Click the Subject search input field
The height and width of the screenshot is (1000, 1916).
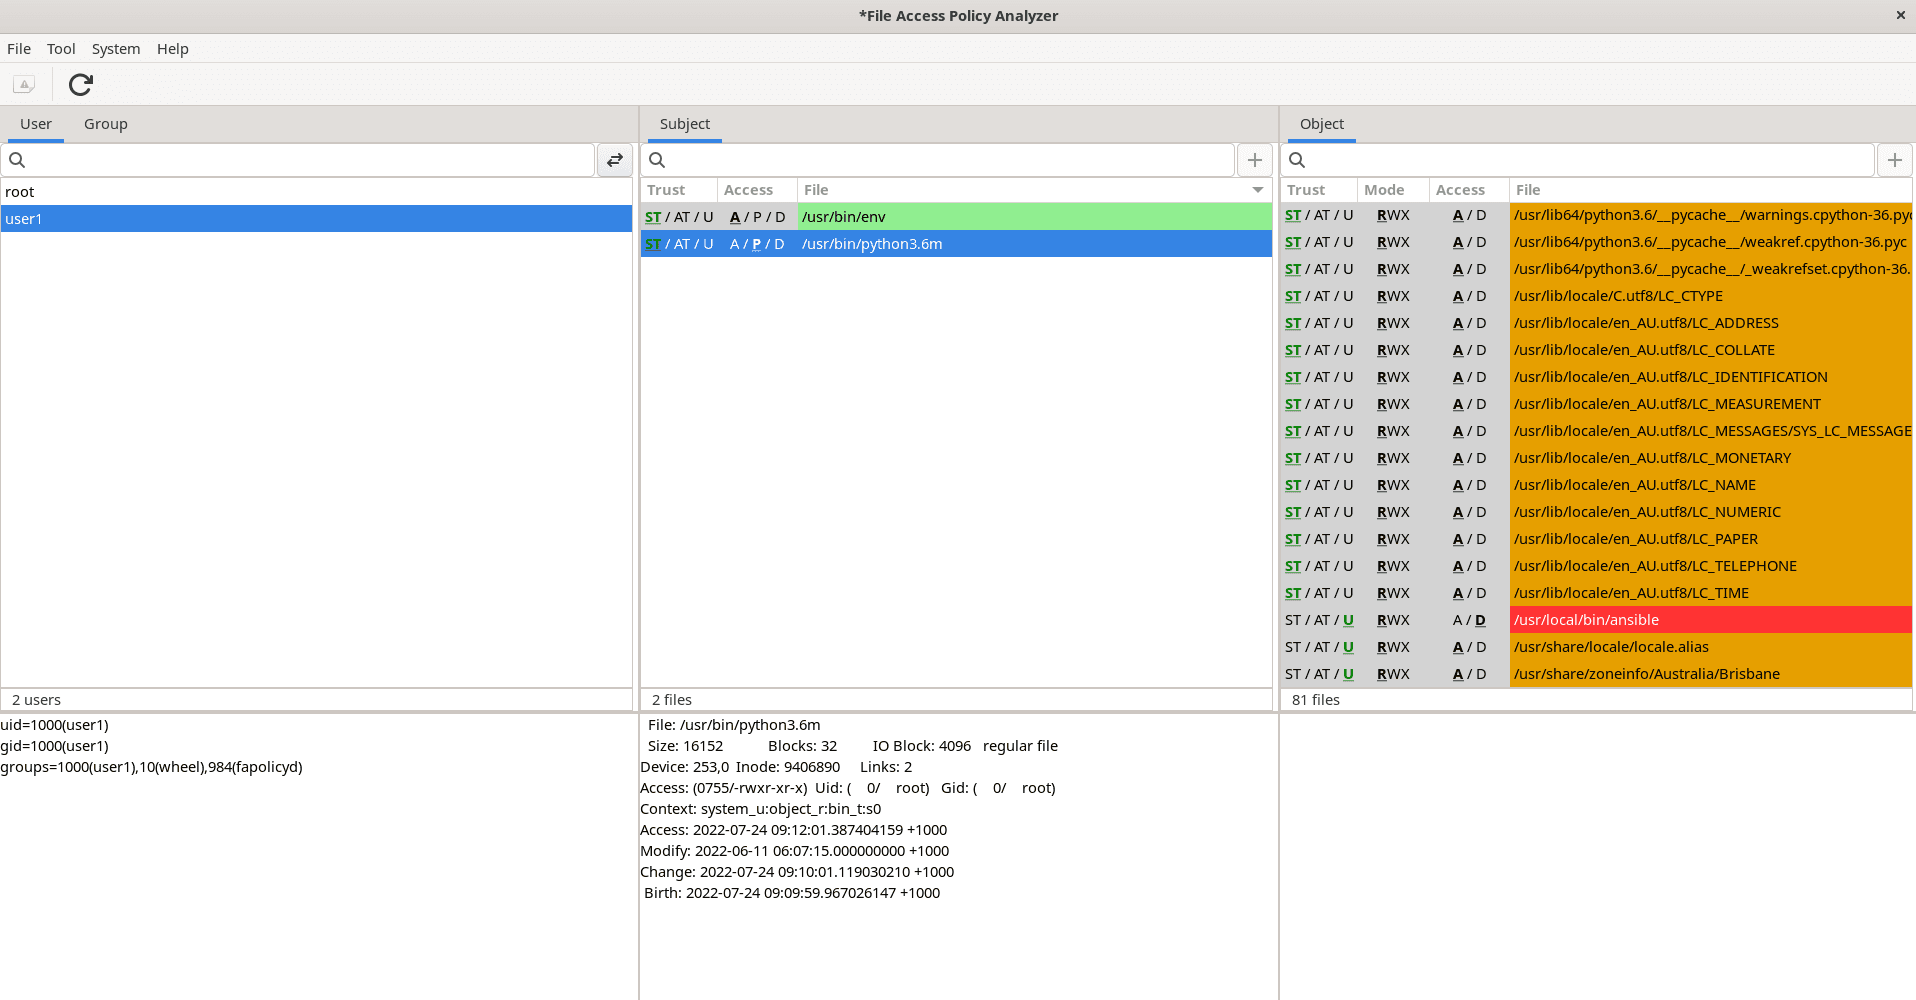[938, 160]
